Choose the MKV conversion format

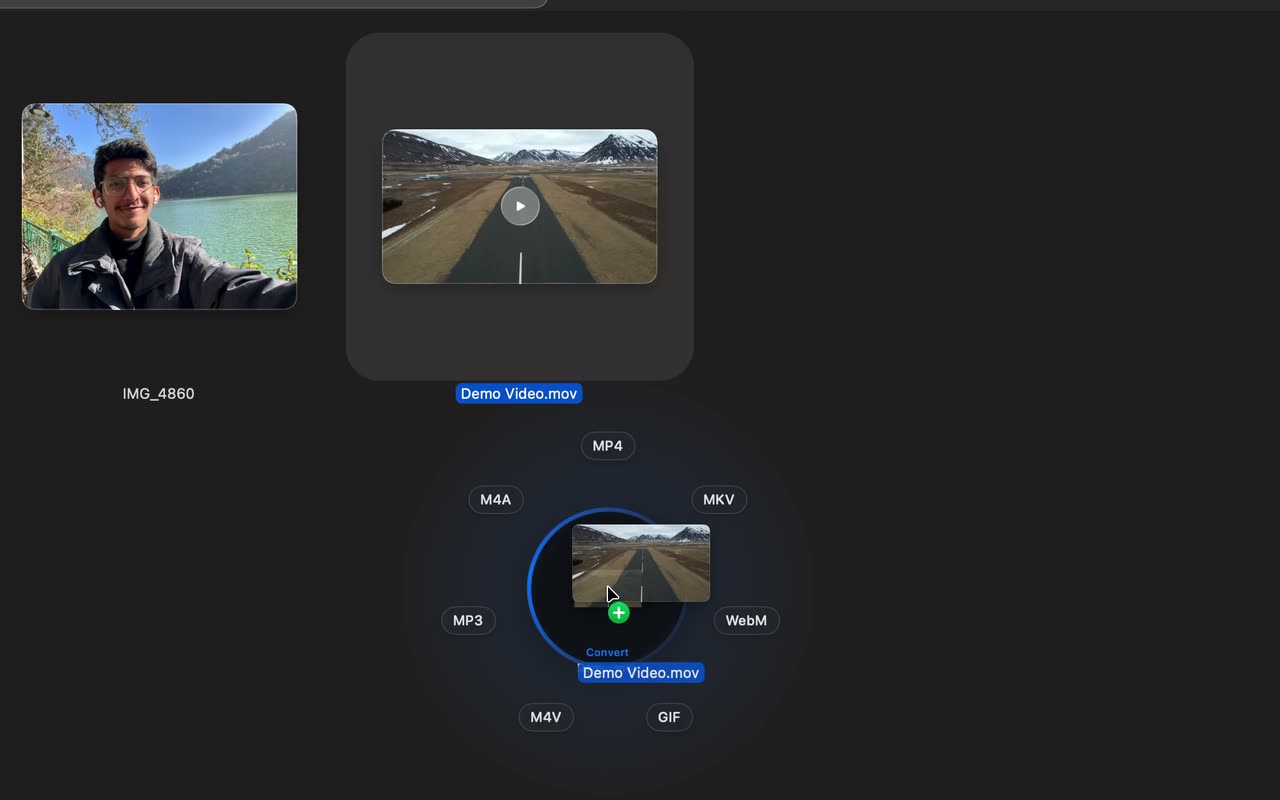(719, 500)
